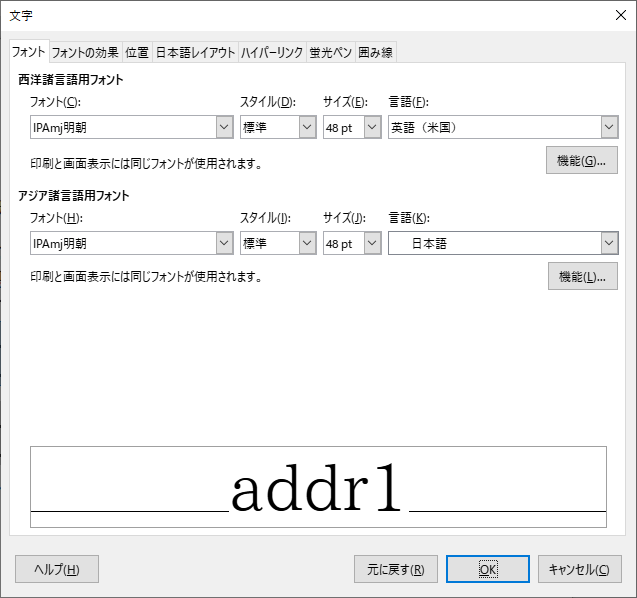This screenshot has height=598, width=637.
Task: Click the フォント(C): label
Action: [x=55, y=102]
